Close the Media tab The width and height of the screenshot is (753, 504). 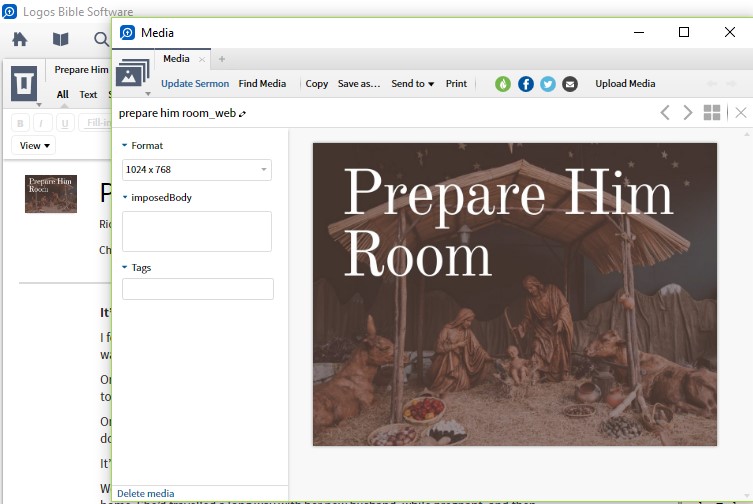point(202,60)
